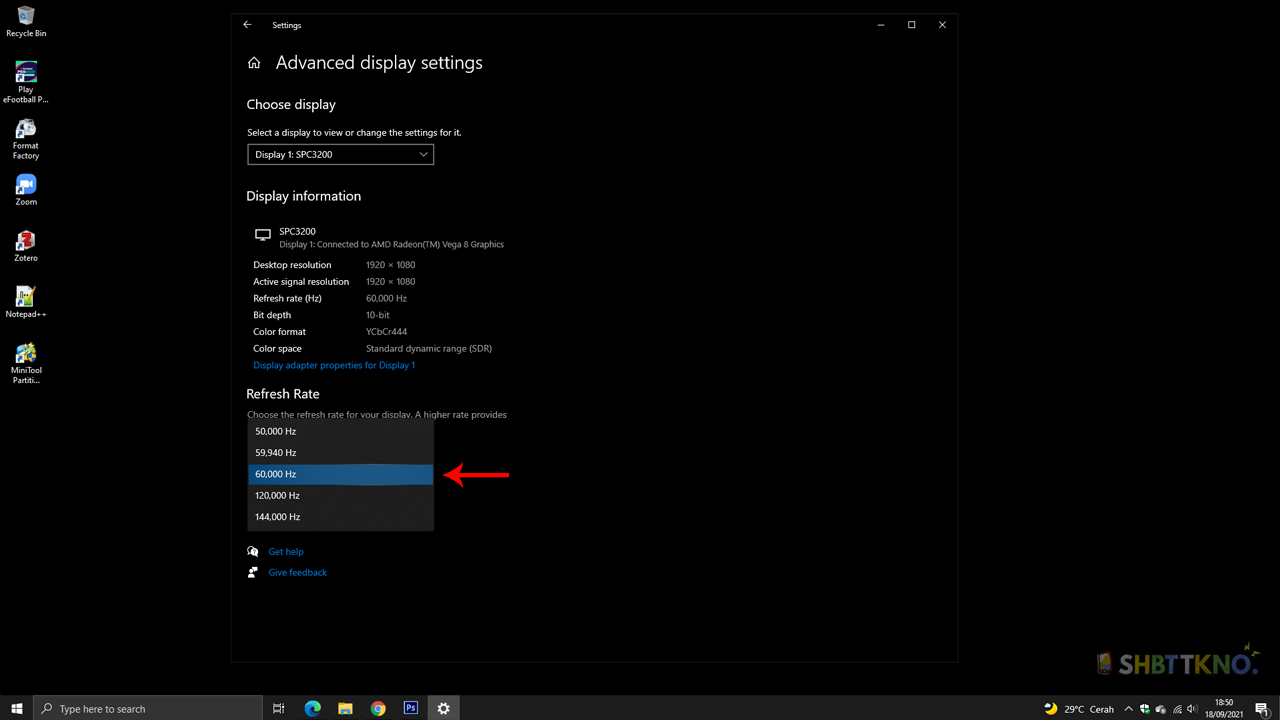Open Photoshop from the taskbar

[x=410, y=708]
